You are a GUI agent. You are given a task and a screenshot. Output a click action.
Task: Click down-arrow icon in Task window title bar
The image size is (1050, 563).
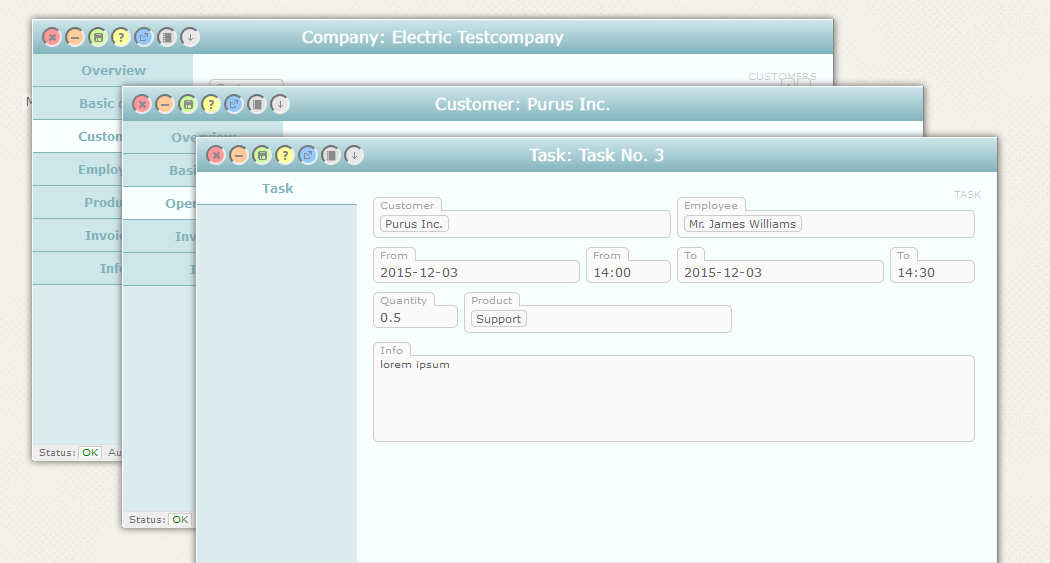[x=353, y=155]
